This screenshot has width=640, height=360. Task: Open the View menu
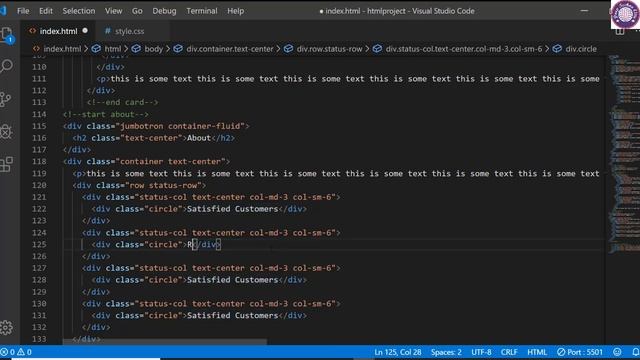point(113,11)
